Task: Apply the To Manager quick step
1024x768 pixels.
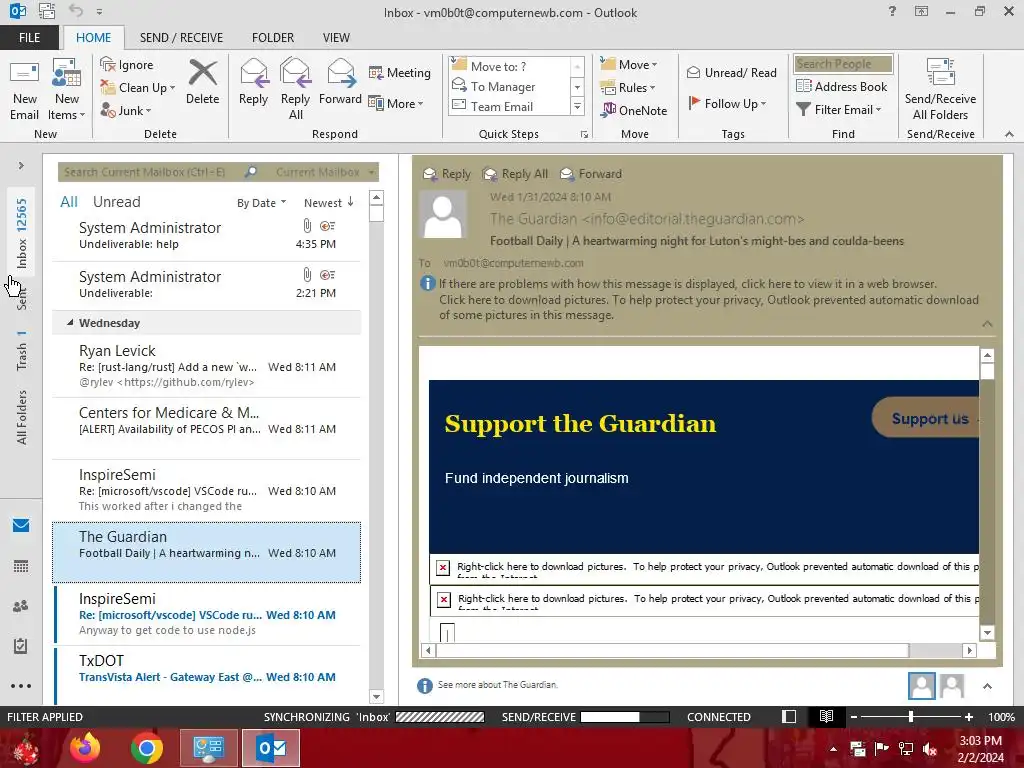Action: tap(509, 86)
